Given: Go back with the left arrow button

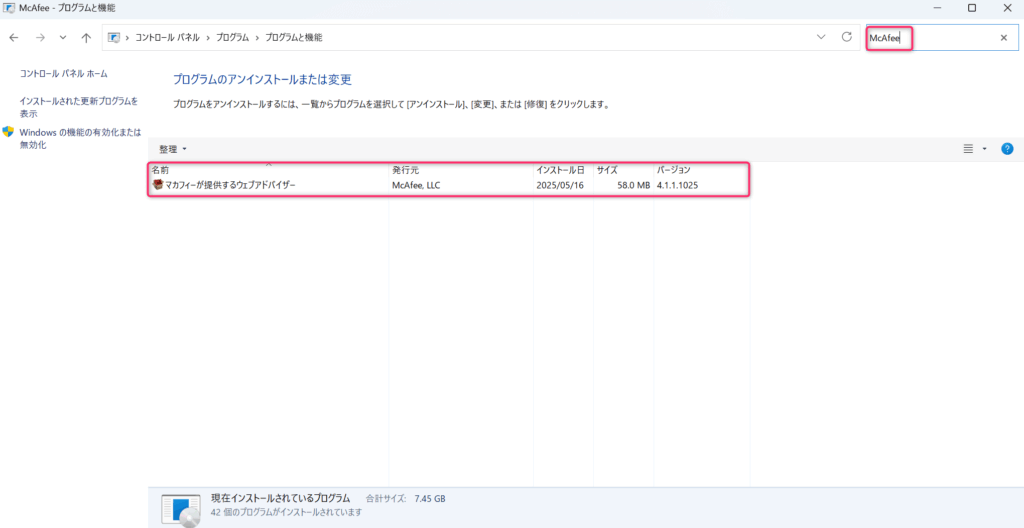Looking at the screenshot, I should point(14,38).
